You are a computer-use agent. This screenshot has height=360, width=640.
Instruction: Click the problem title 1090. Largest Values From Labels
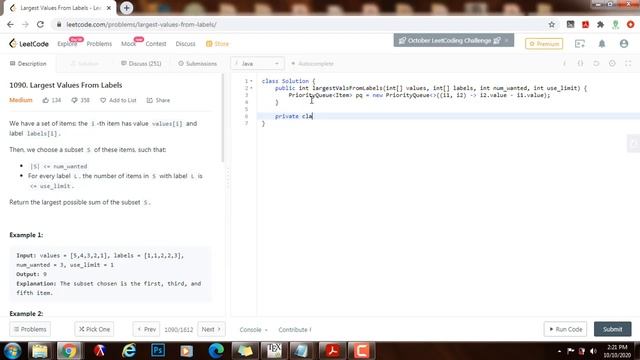click(66, 85)
